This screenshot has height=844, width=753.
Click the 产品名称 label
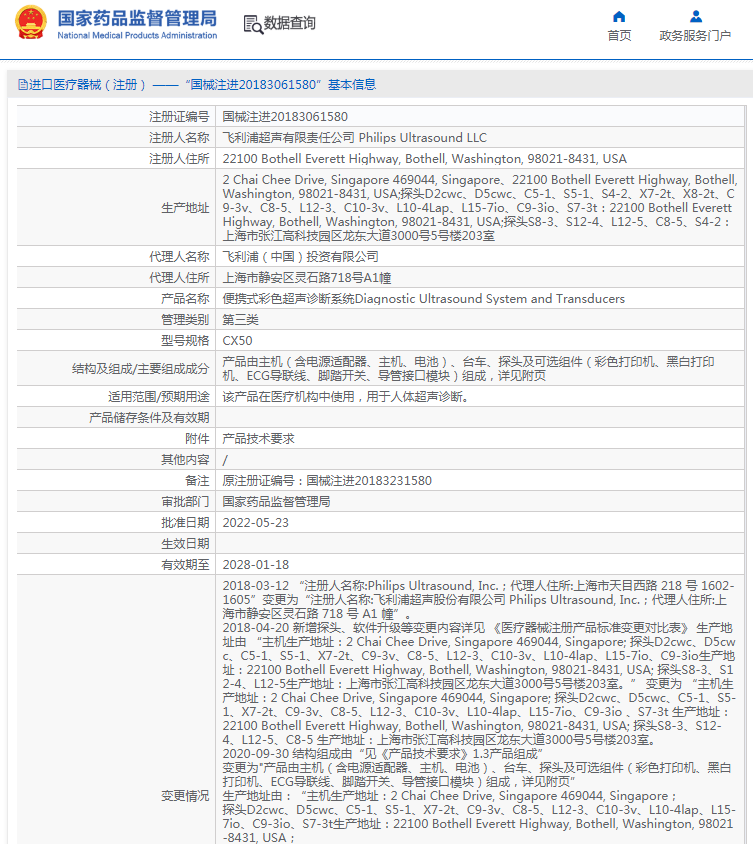coord(185,299)
